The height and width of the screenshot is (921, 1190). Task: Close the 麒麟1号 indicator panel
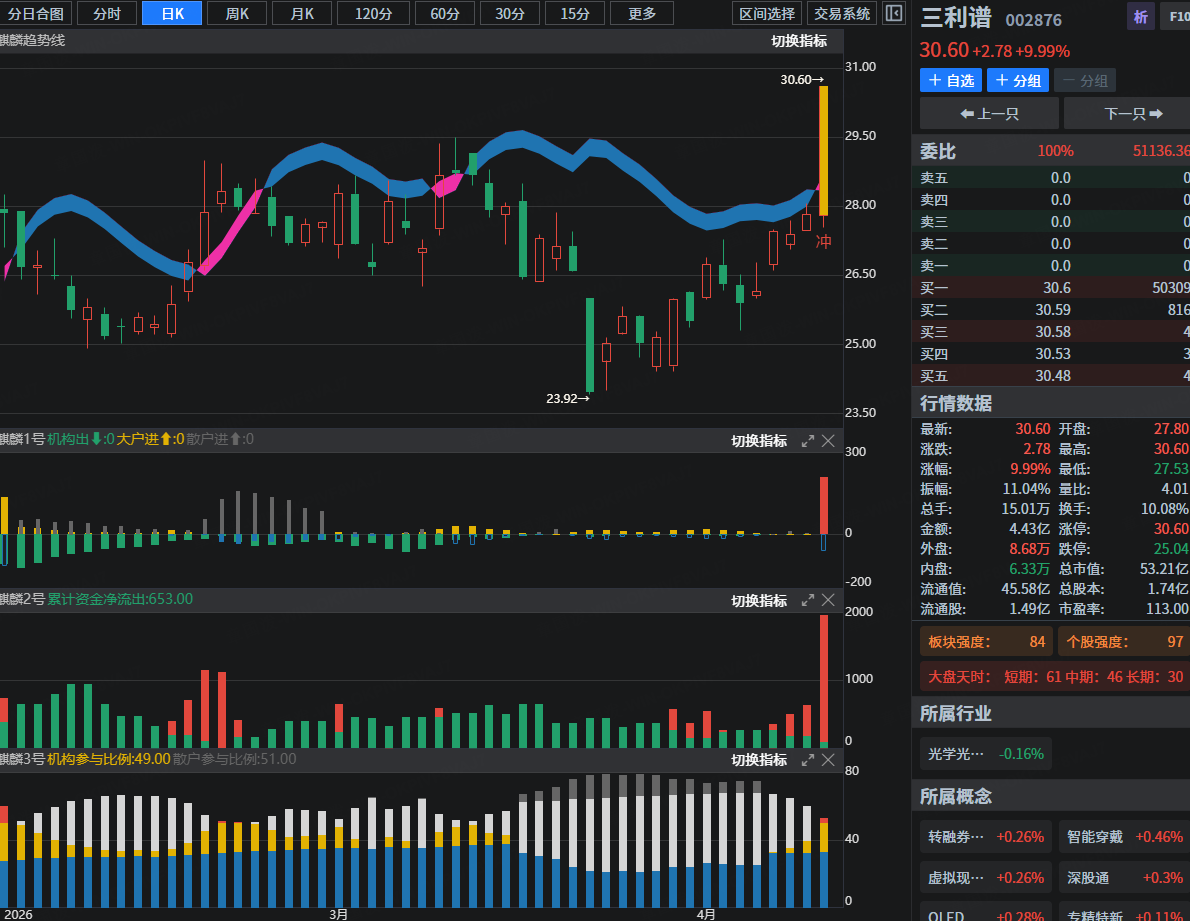[828, 441]
